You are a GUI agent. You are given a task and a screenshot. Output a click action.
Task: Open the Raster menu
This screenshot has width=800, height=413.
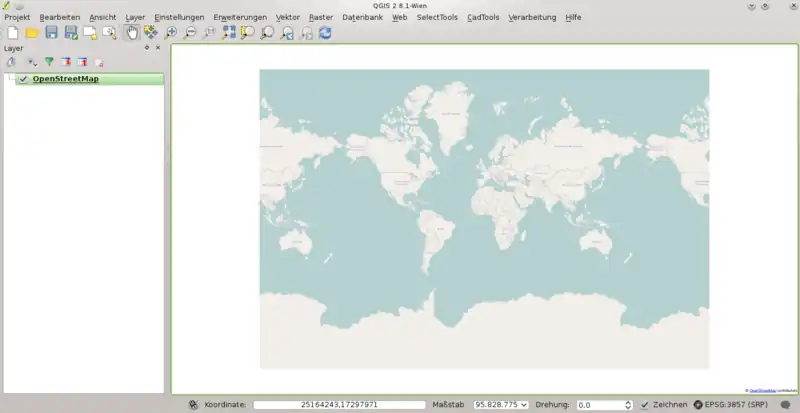coord(321,17)
